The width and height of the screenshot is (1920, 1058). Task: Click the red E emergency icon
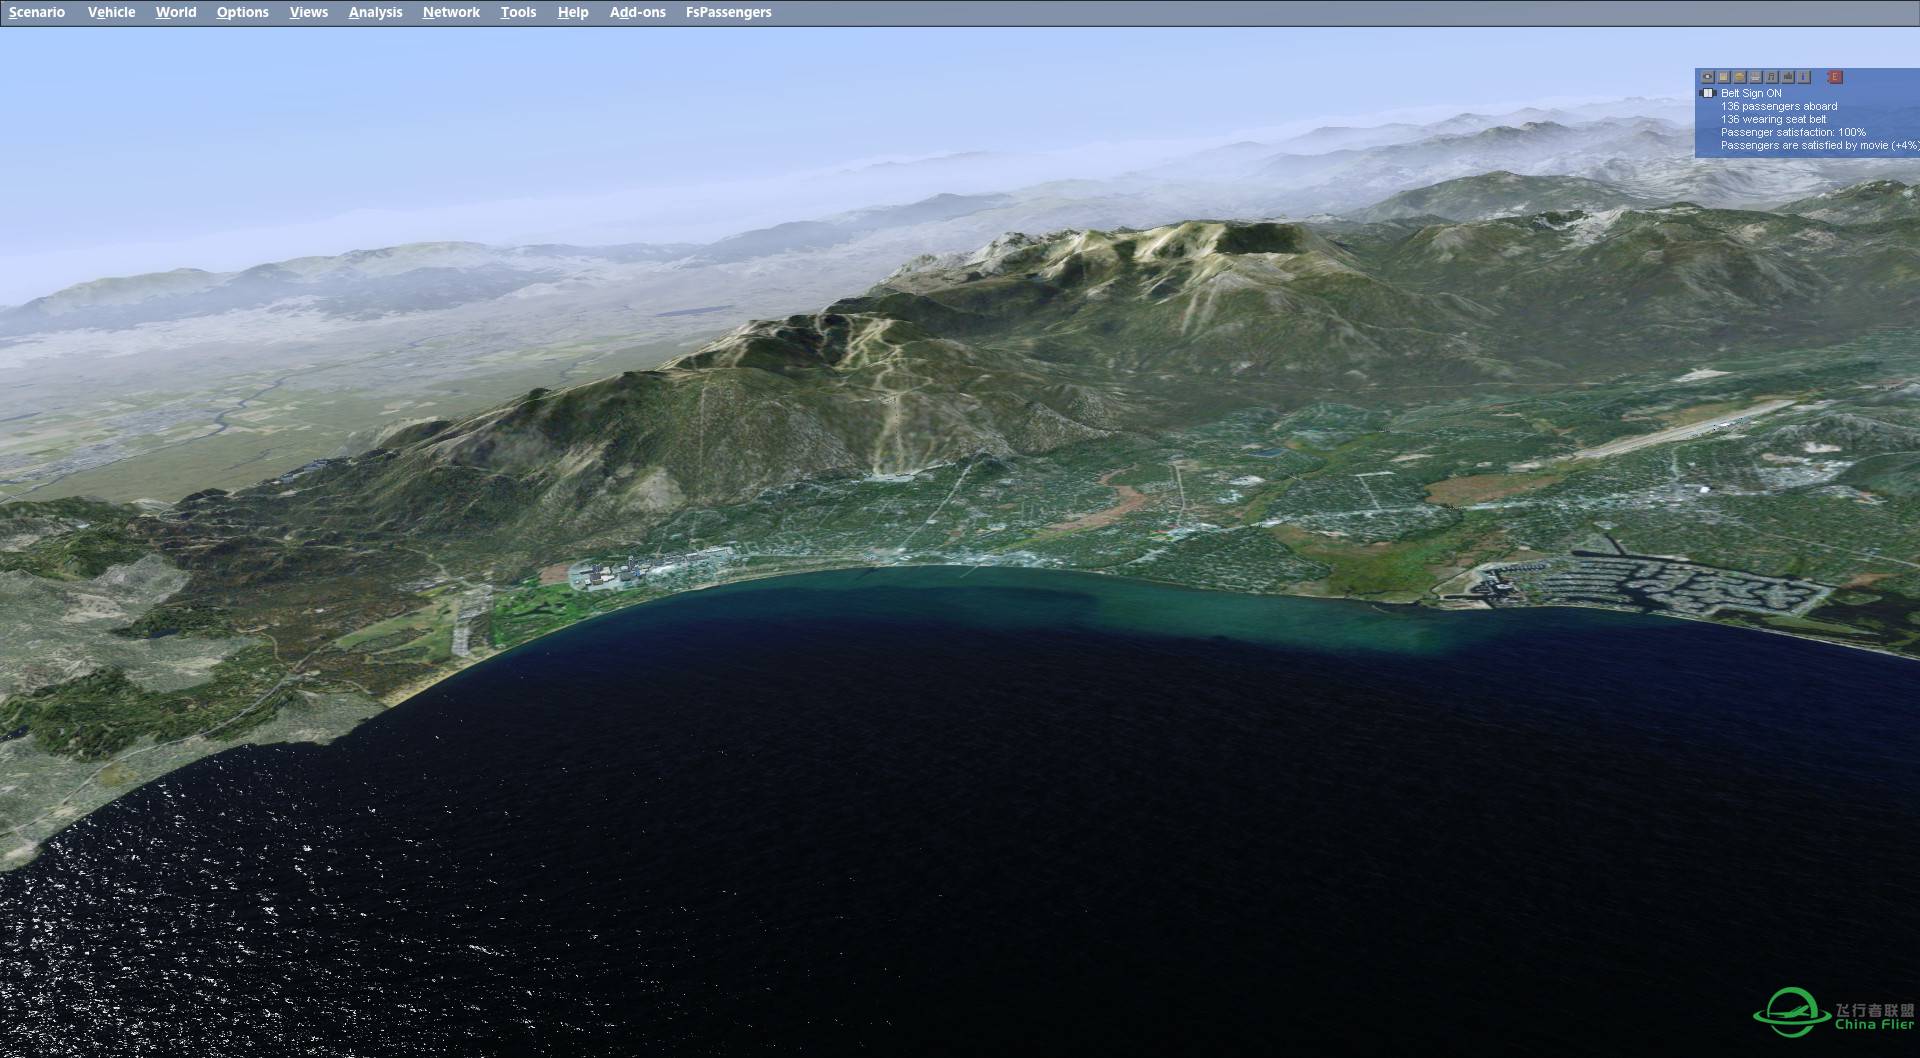(1835, 77)
